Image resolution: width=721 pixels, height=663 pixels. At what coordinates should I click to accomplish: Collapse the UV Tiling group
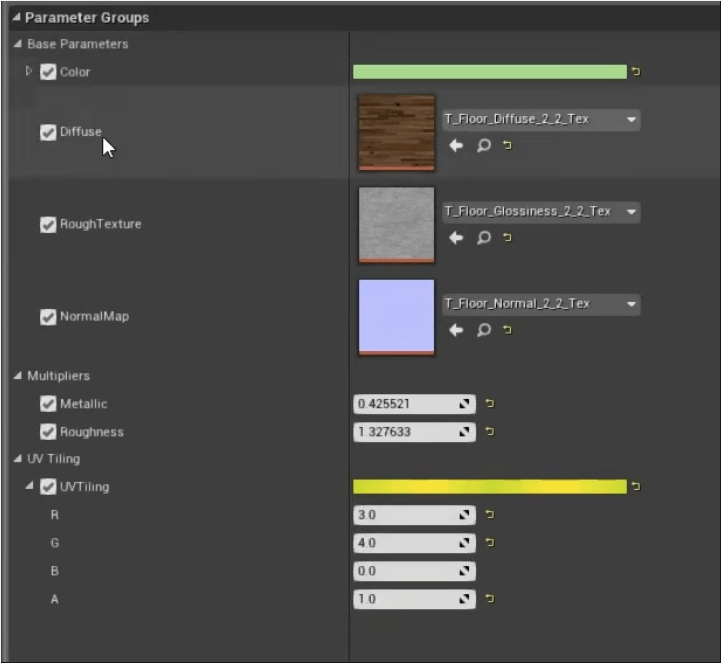(18, 458)
